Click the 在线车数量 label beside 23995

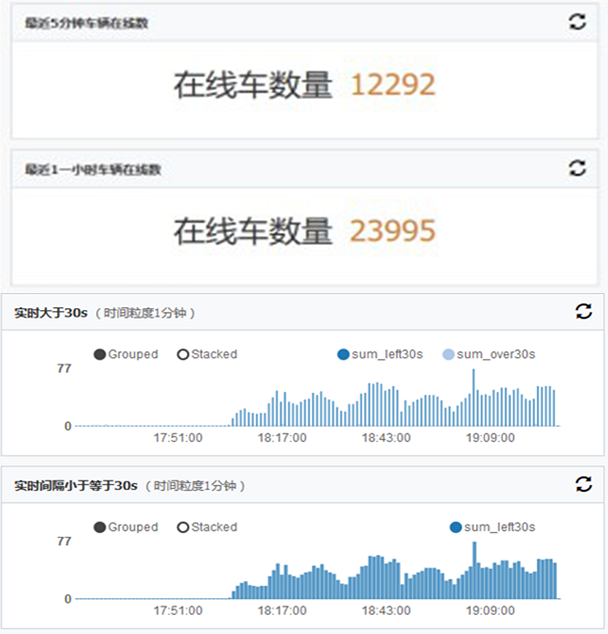pos(253,231)
